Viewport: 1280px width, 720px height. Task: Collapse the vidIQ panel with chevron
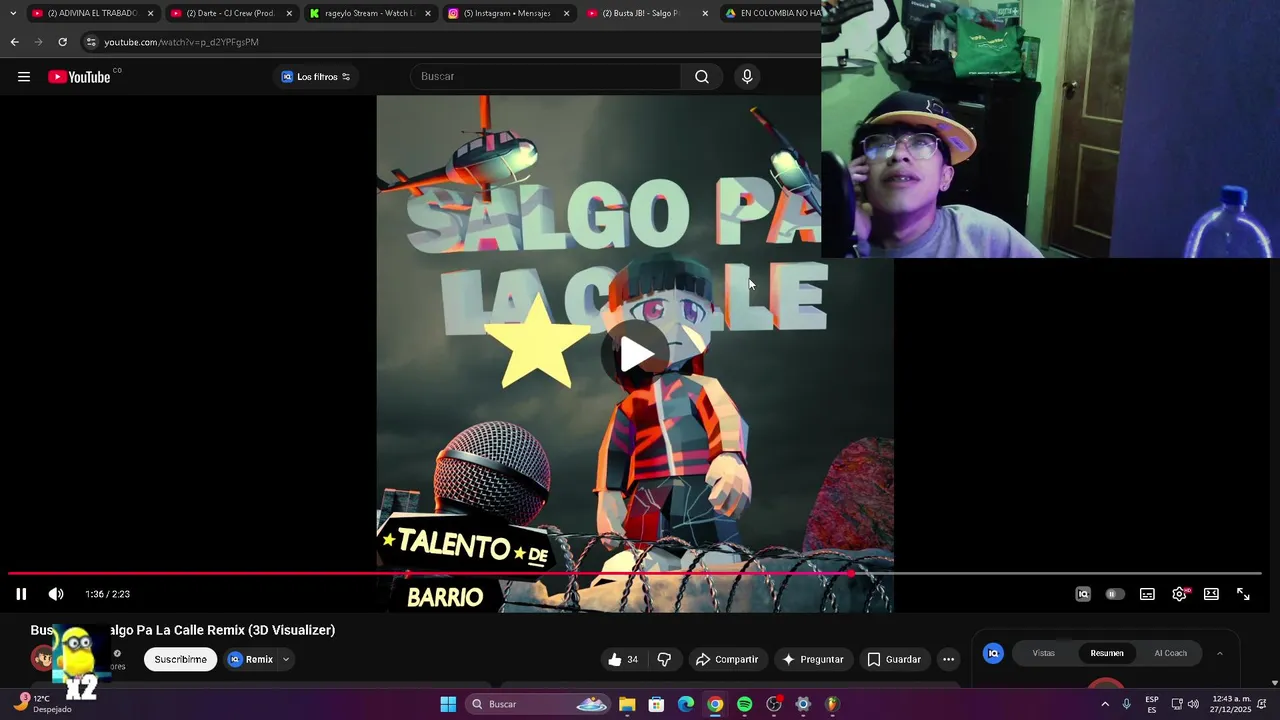[x=1219, y=653]
